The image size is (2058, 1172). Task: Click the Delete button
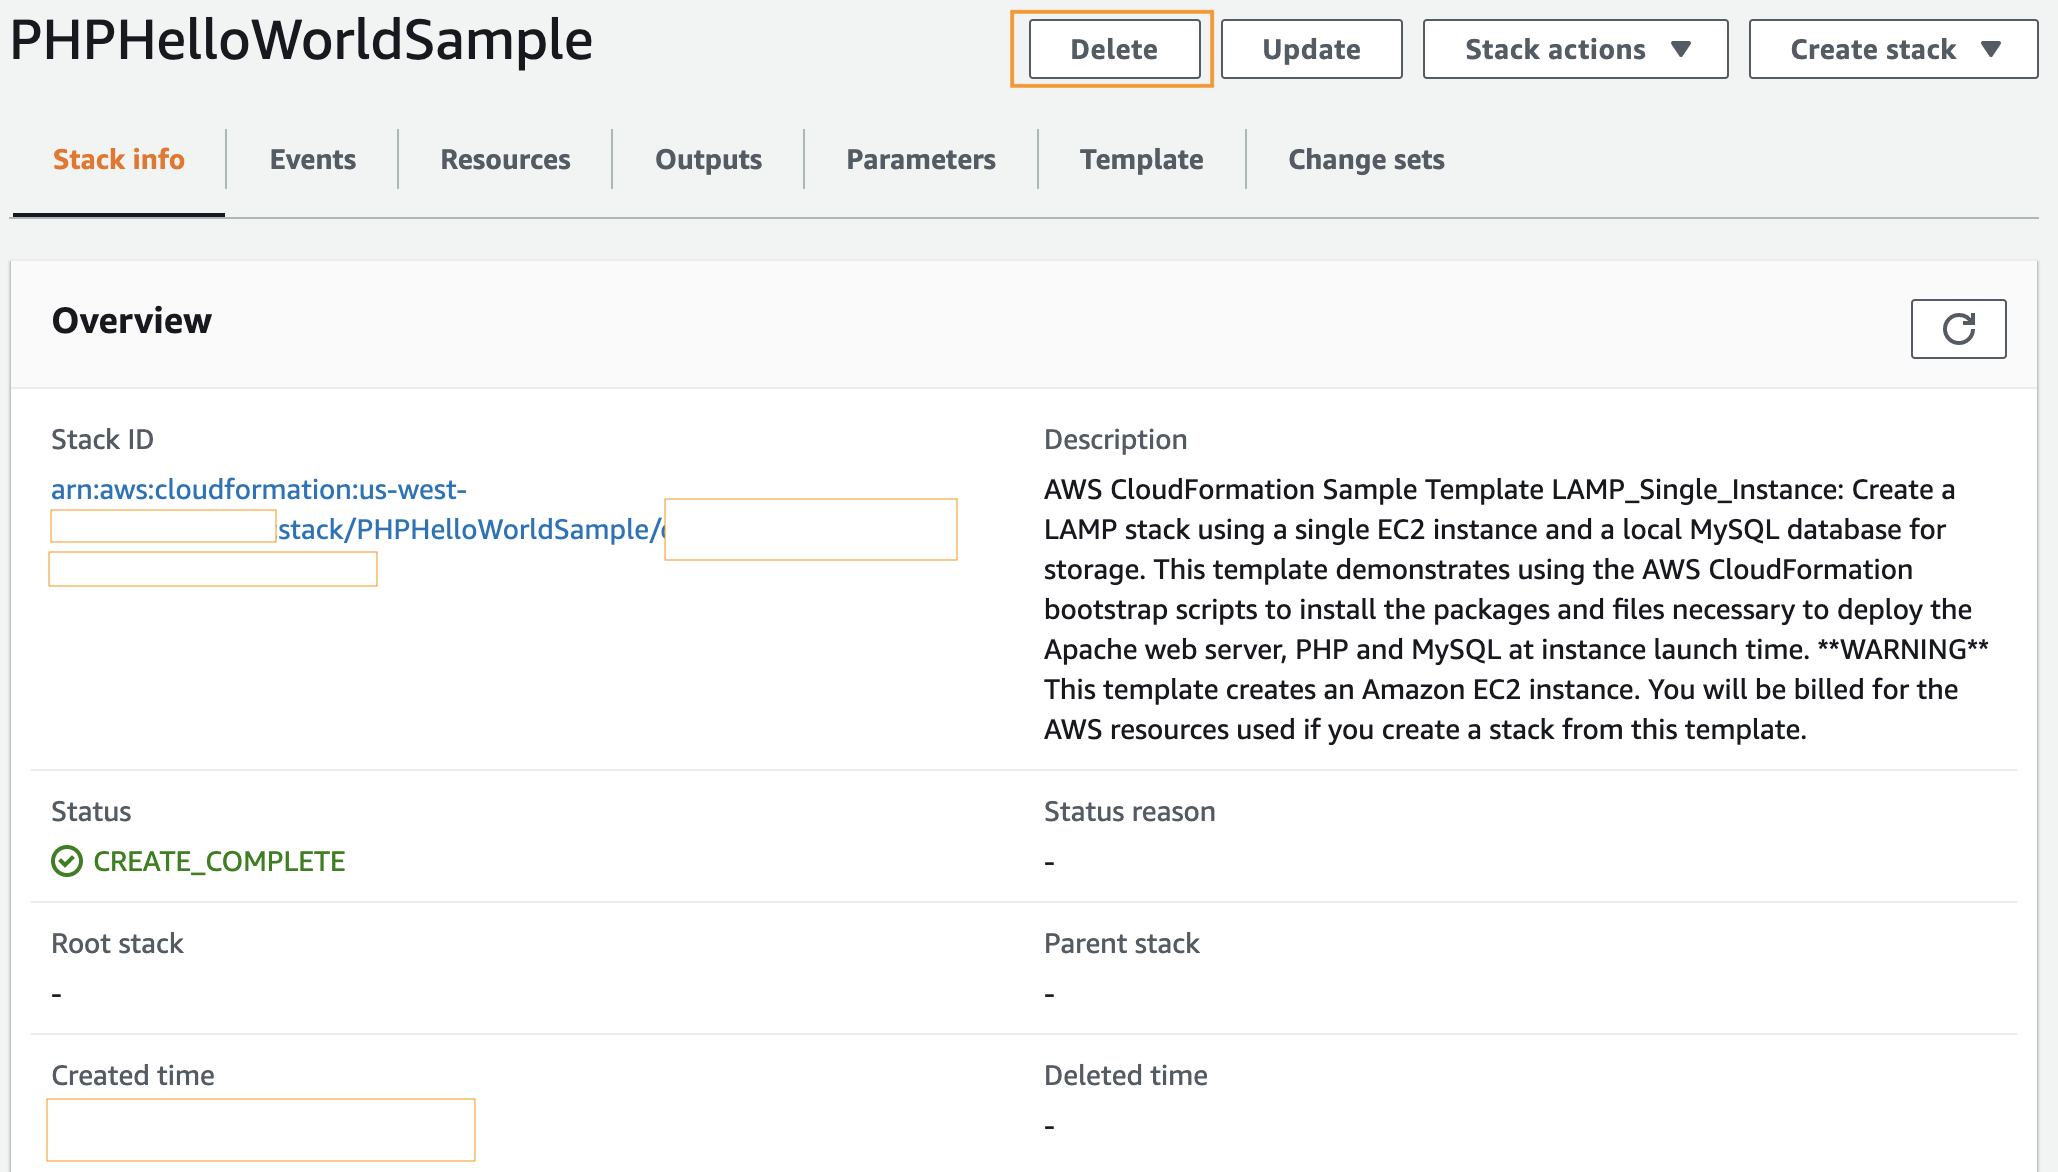click(1113, 49)
